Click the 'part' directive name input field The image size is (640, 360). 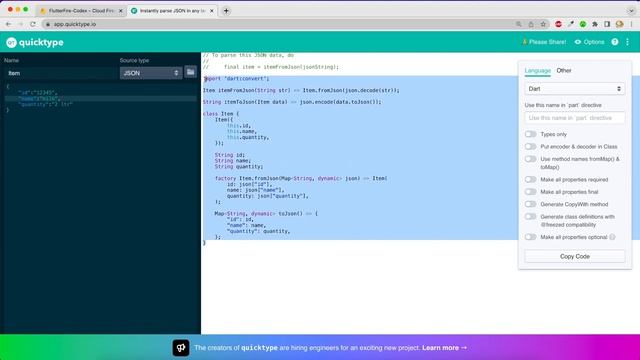(x=575, y=118)
